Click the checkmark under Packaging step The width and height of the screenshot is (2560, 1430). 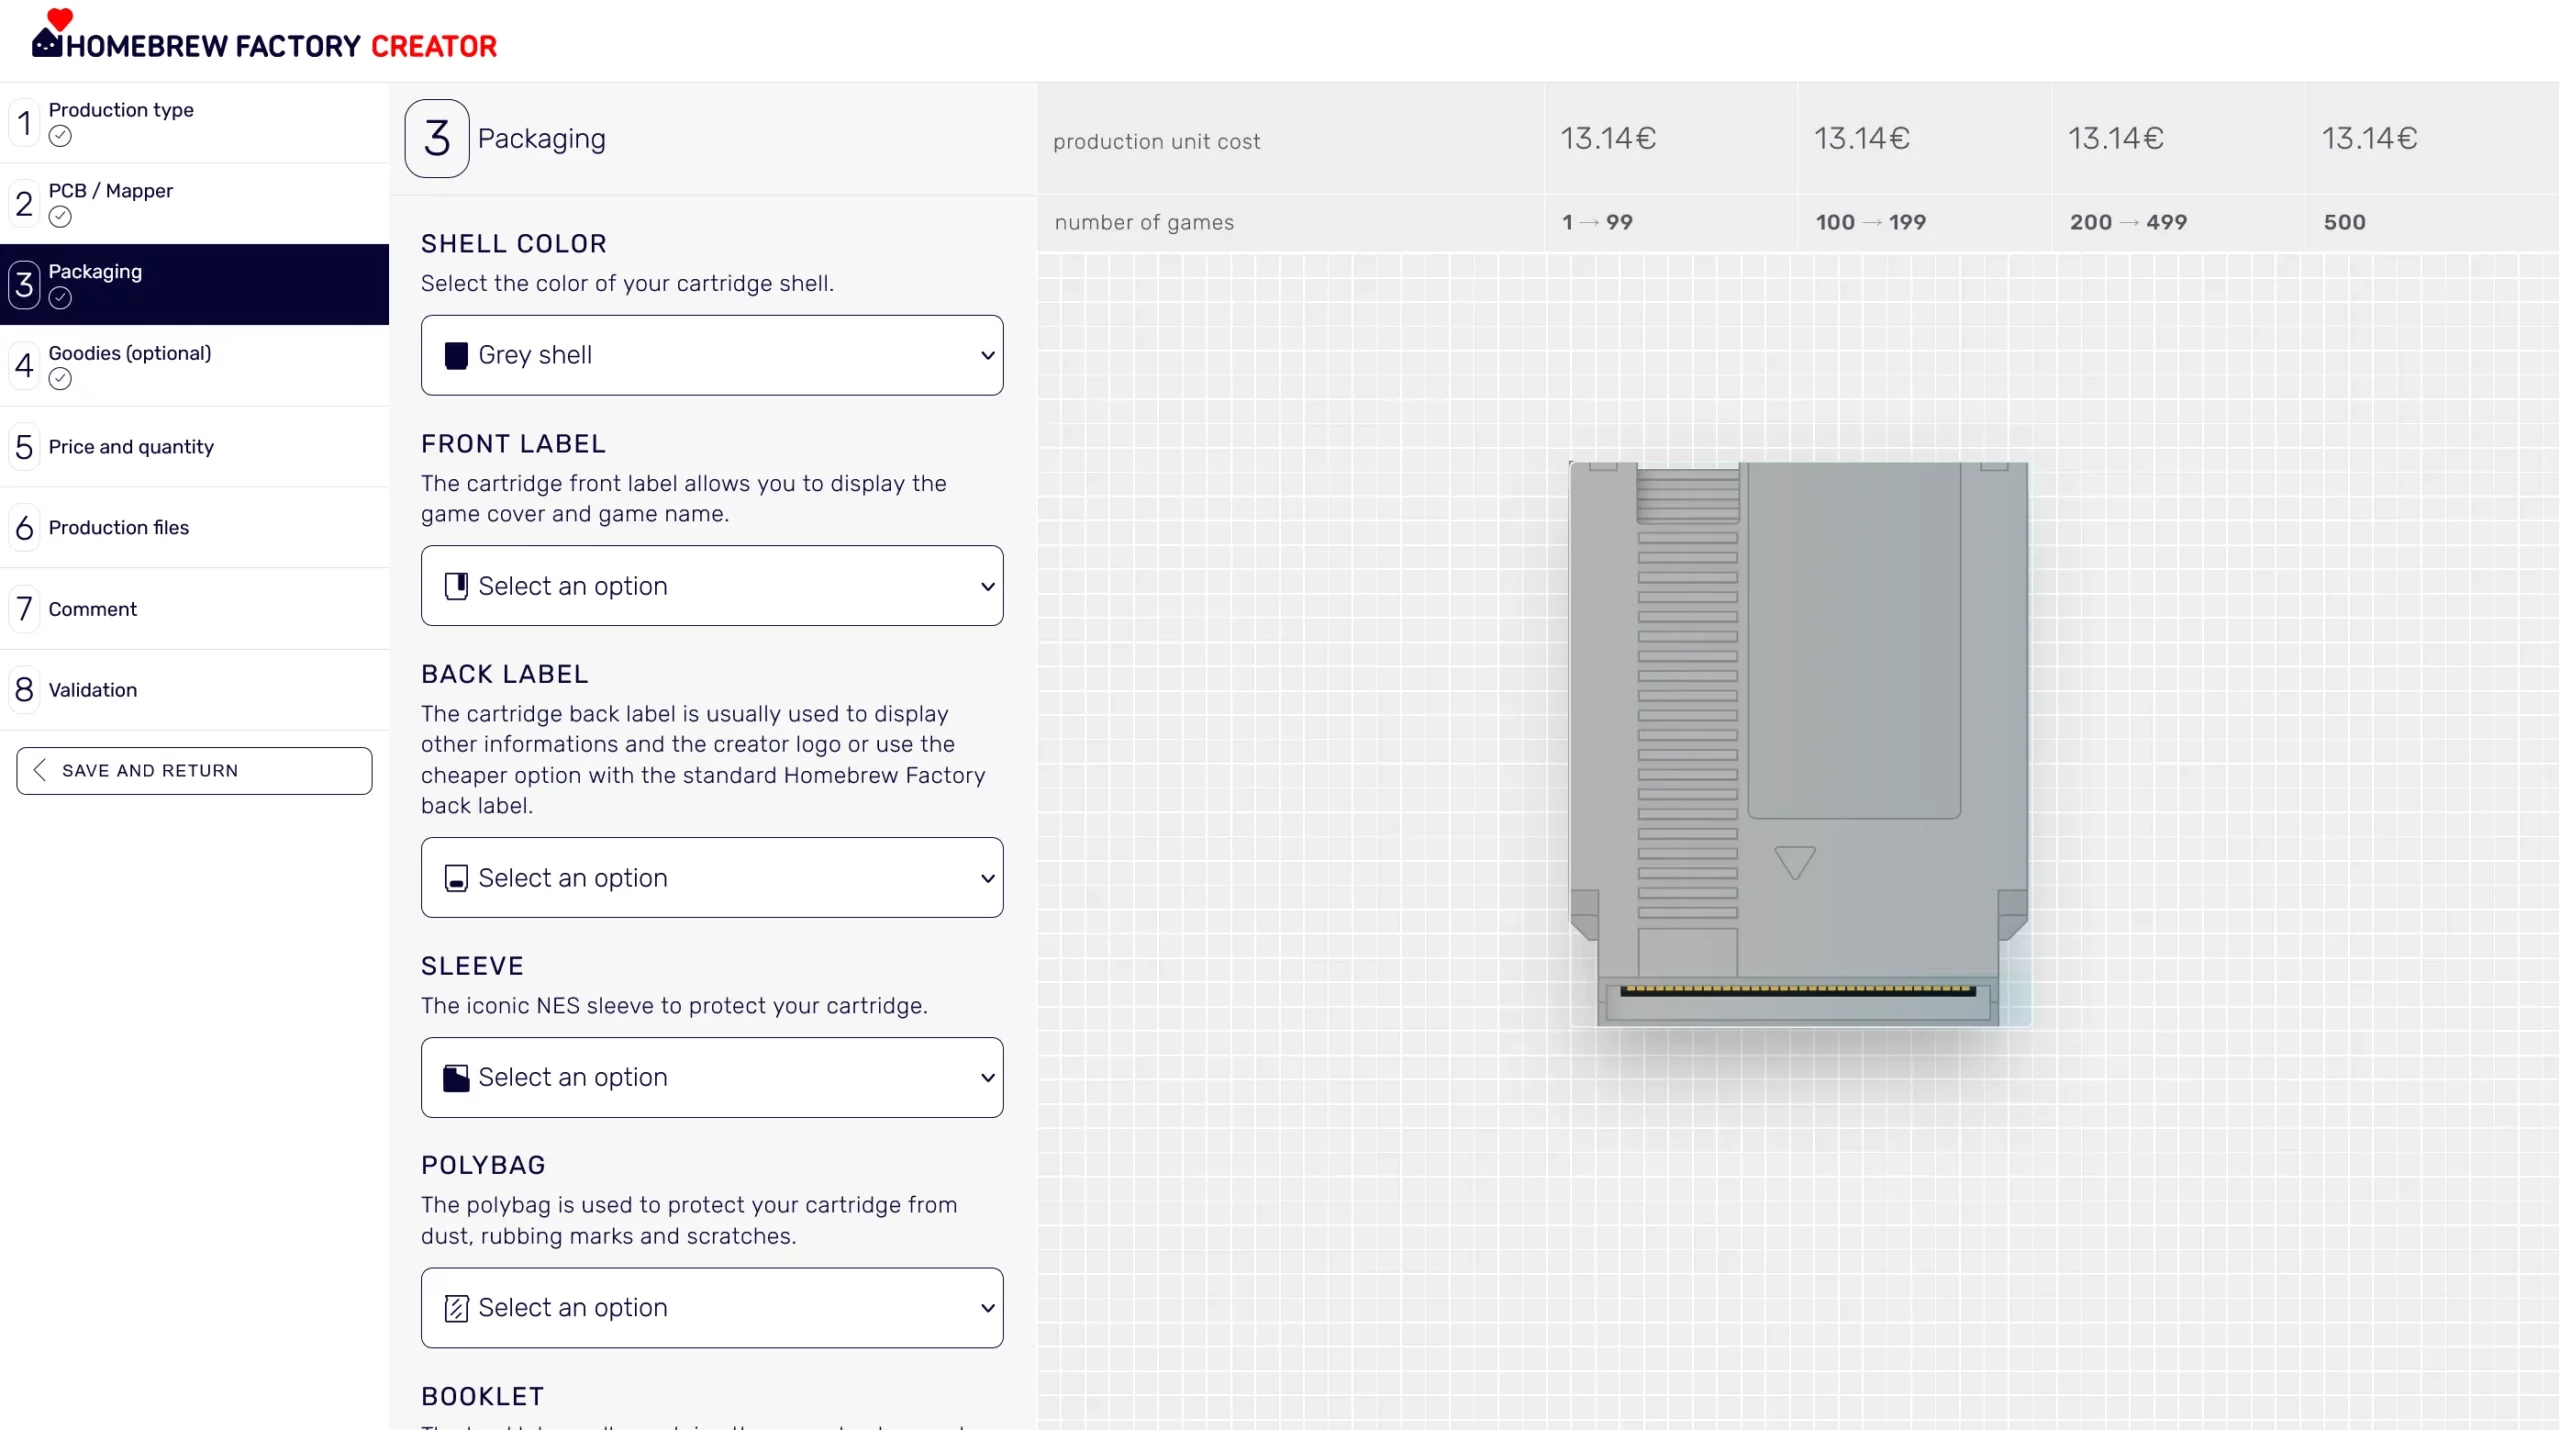[x=60, y=298]
